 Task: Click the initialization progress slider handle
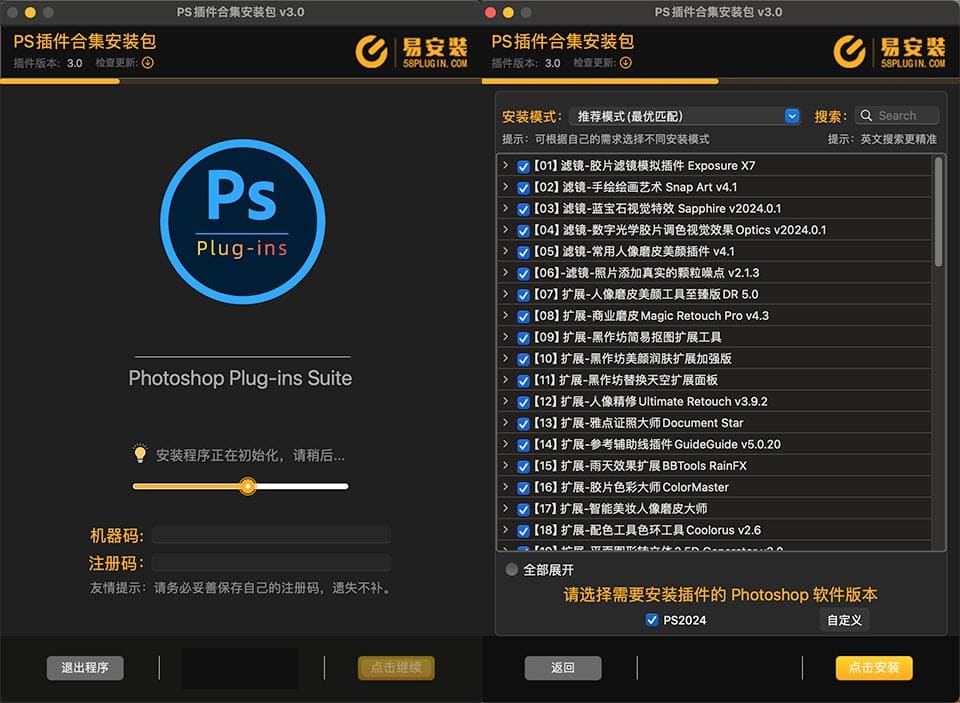tap(247, 486)
